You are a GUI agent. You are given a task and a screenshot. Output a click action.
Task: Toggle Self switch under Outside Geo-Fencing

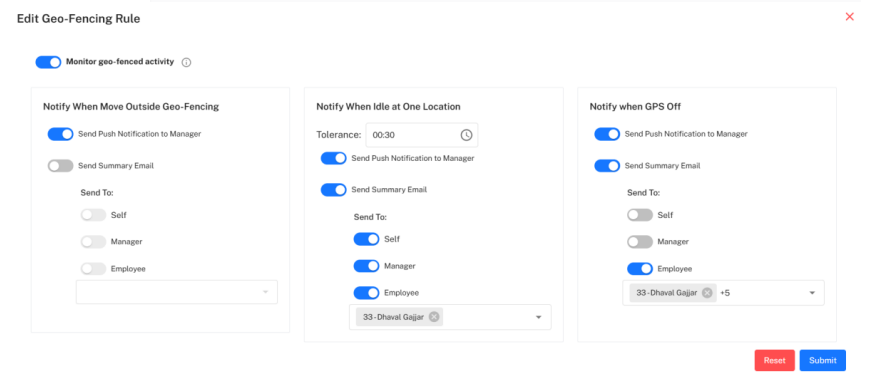pos(93,215)
